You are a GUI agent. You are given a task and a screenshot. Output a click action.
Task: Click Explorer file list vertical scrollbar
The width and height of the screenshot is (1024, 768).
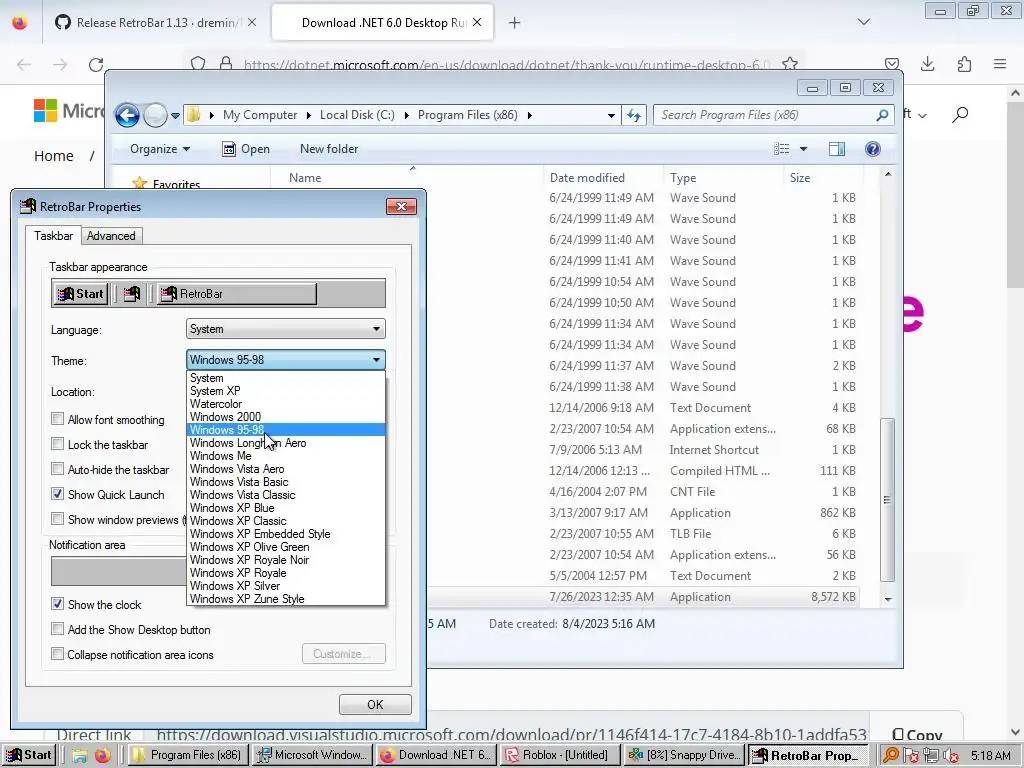[x=888, y=500]
